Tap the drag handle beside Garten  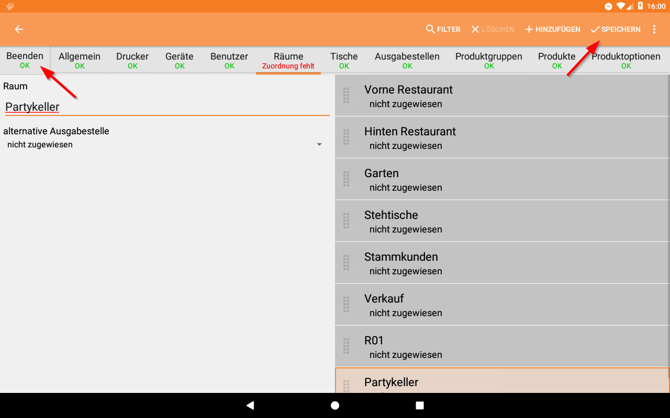pyautogui.click(x=347, y=180)
